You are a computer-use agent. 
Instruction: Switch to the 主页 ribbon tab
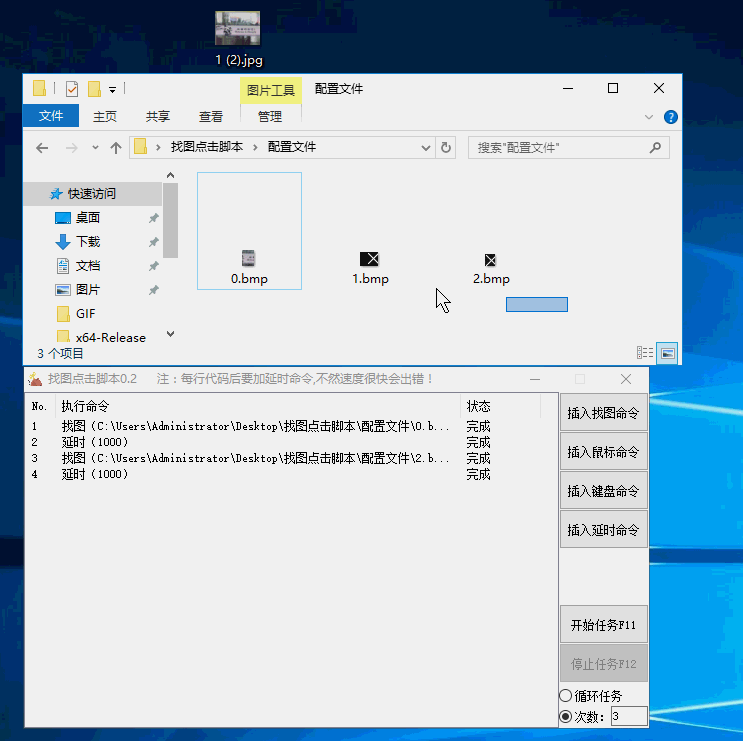pyautogui.click(x=105, y=117)
